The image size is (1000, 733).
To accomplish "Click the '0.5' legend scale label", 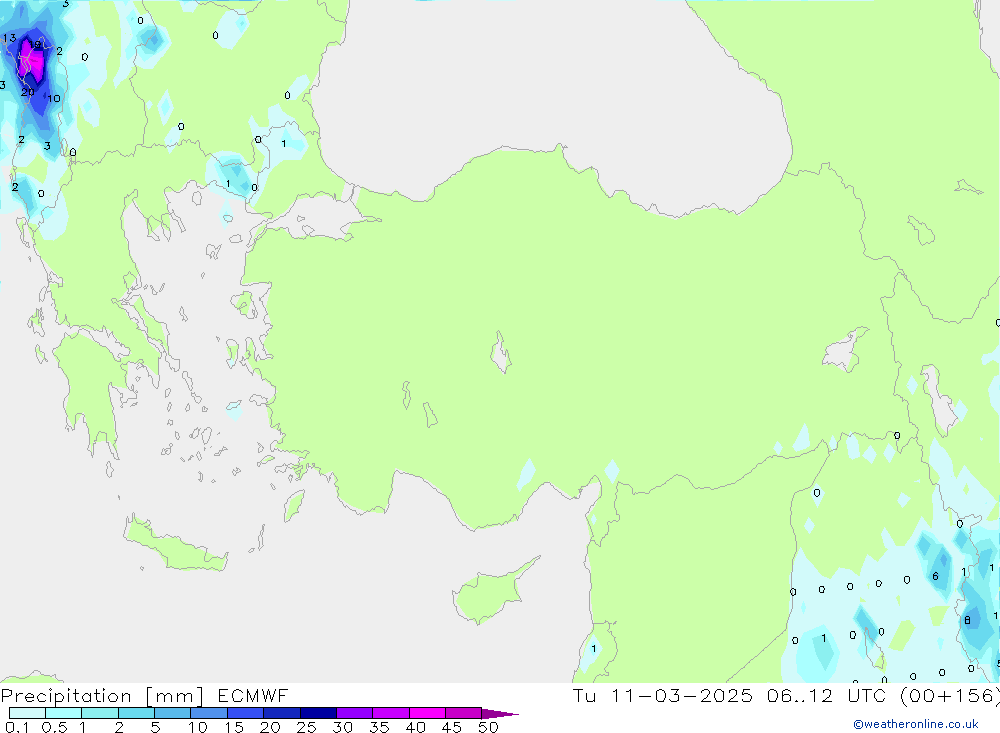I will [x=54, y=727].
